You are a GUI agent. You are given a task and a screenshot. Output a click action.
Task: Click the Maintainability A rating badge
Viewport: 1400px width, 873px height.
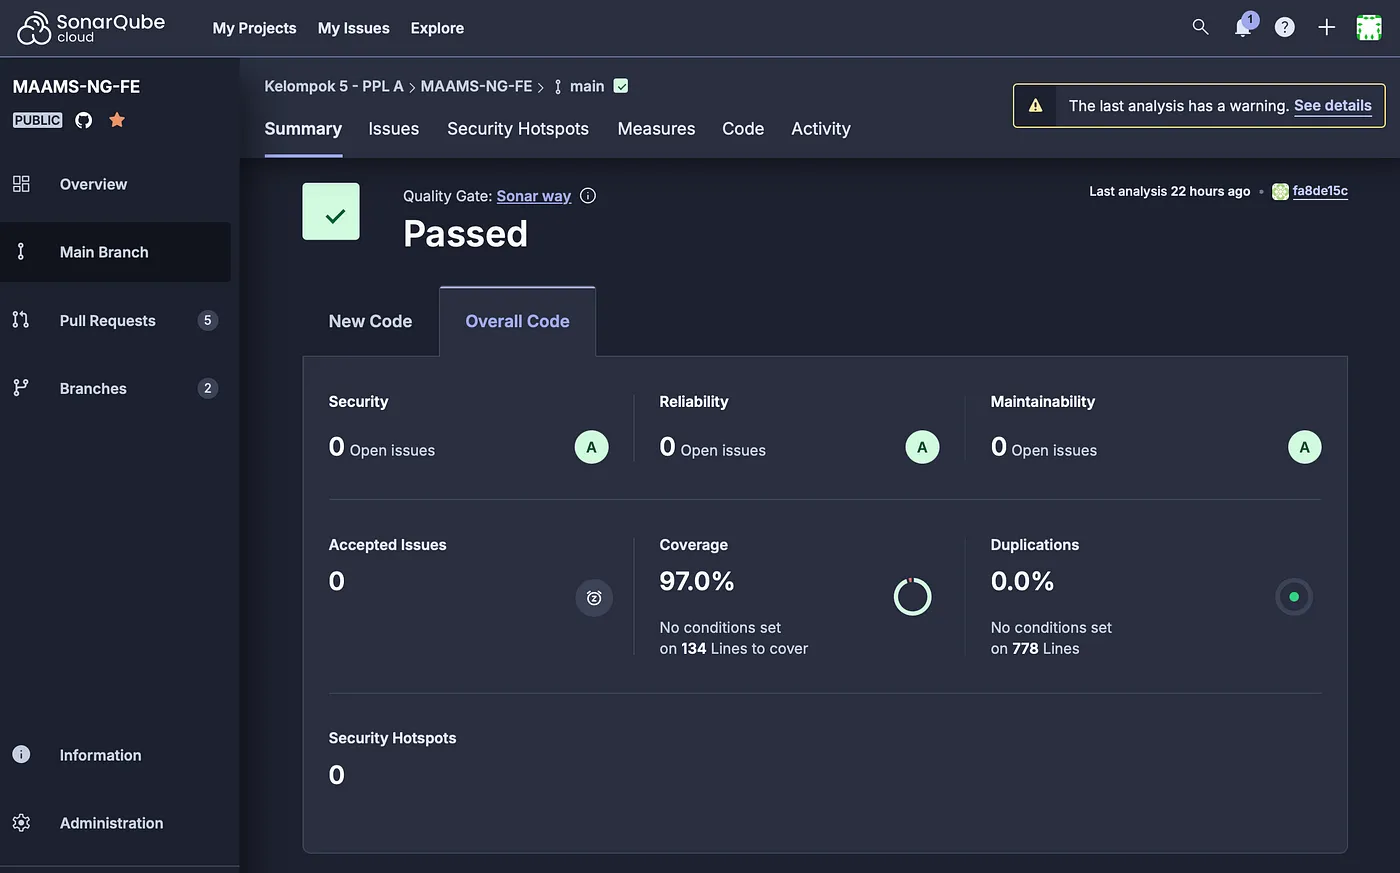(x=1304, y=447)
